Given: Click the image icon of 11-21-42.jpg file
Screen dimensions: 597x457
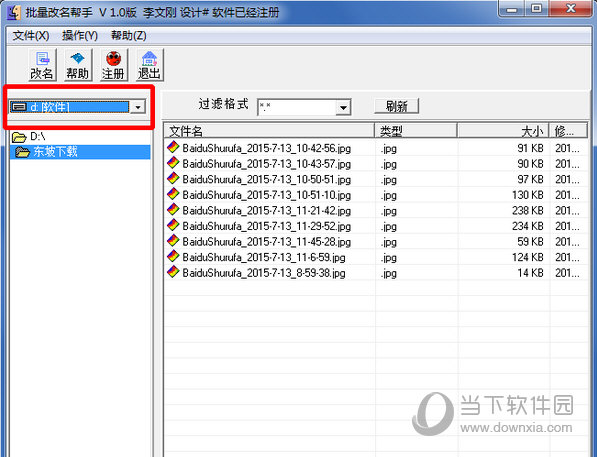Looking at the screenshot, I should point(173,209).
